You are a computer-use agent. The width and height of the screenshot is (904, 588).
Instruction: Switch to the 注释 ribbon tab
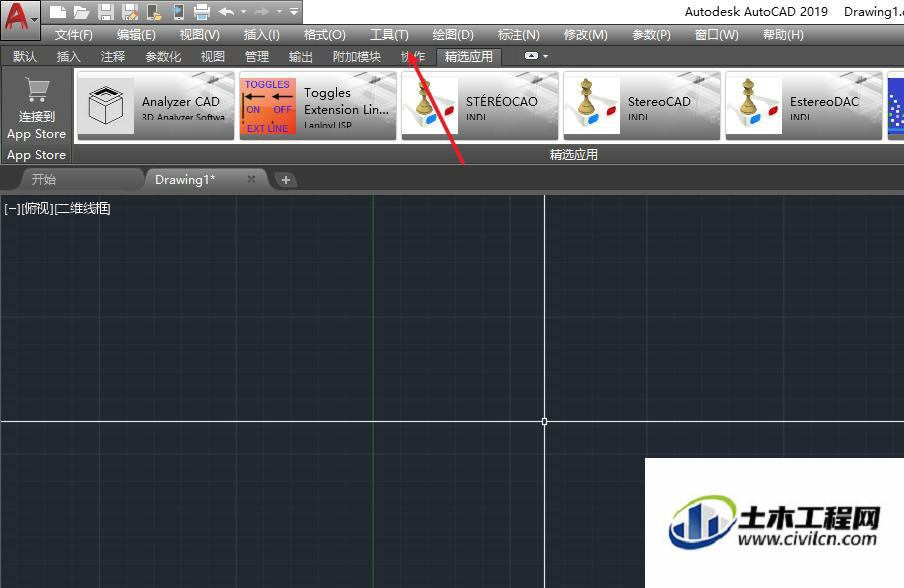click(112, 56)
